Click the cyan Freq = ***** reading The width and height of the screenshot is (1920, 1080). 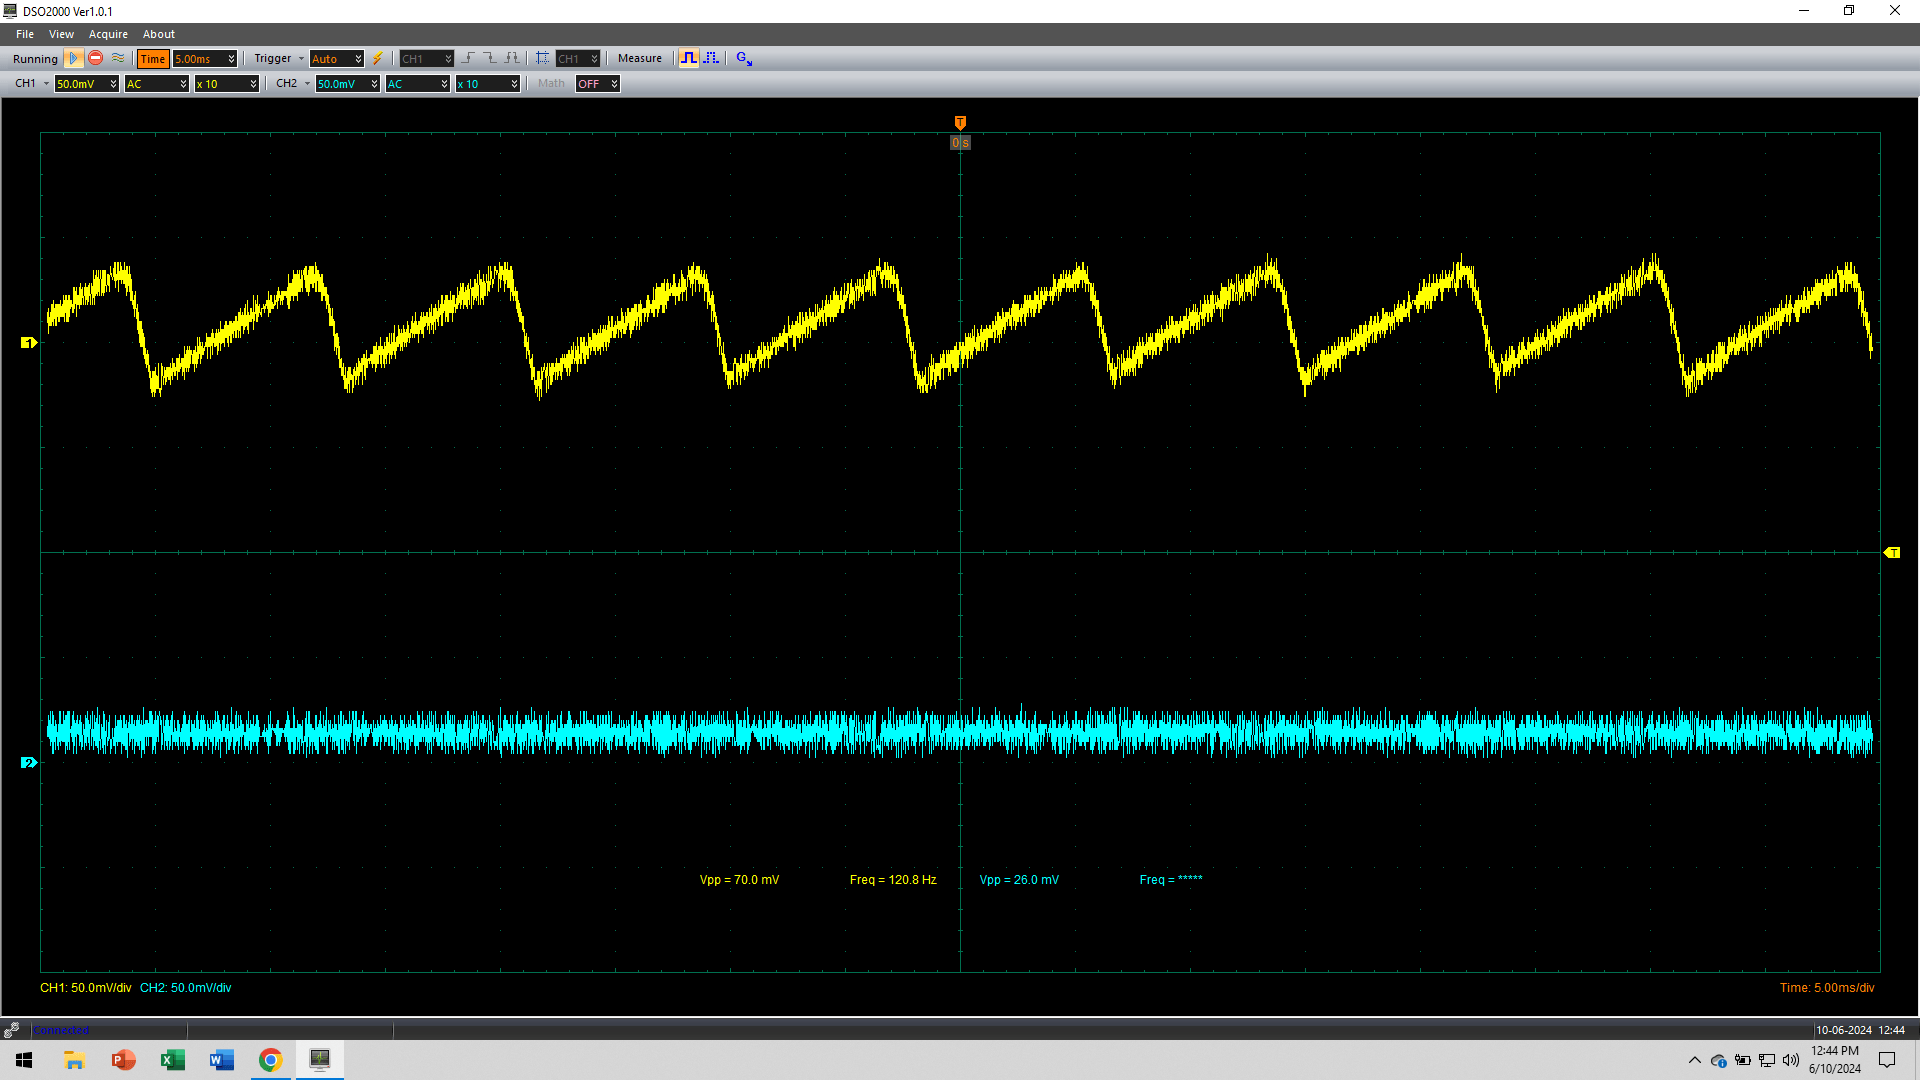click(1171, 880)
